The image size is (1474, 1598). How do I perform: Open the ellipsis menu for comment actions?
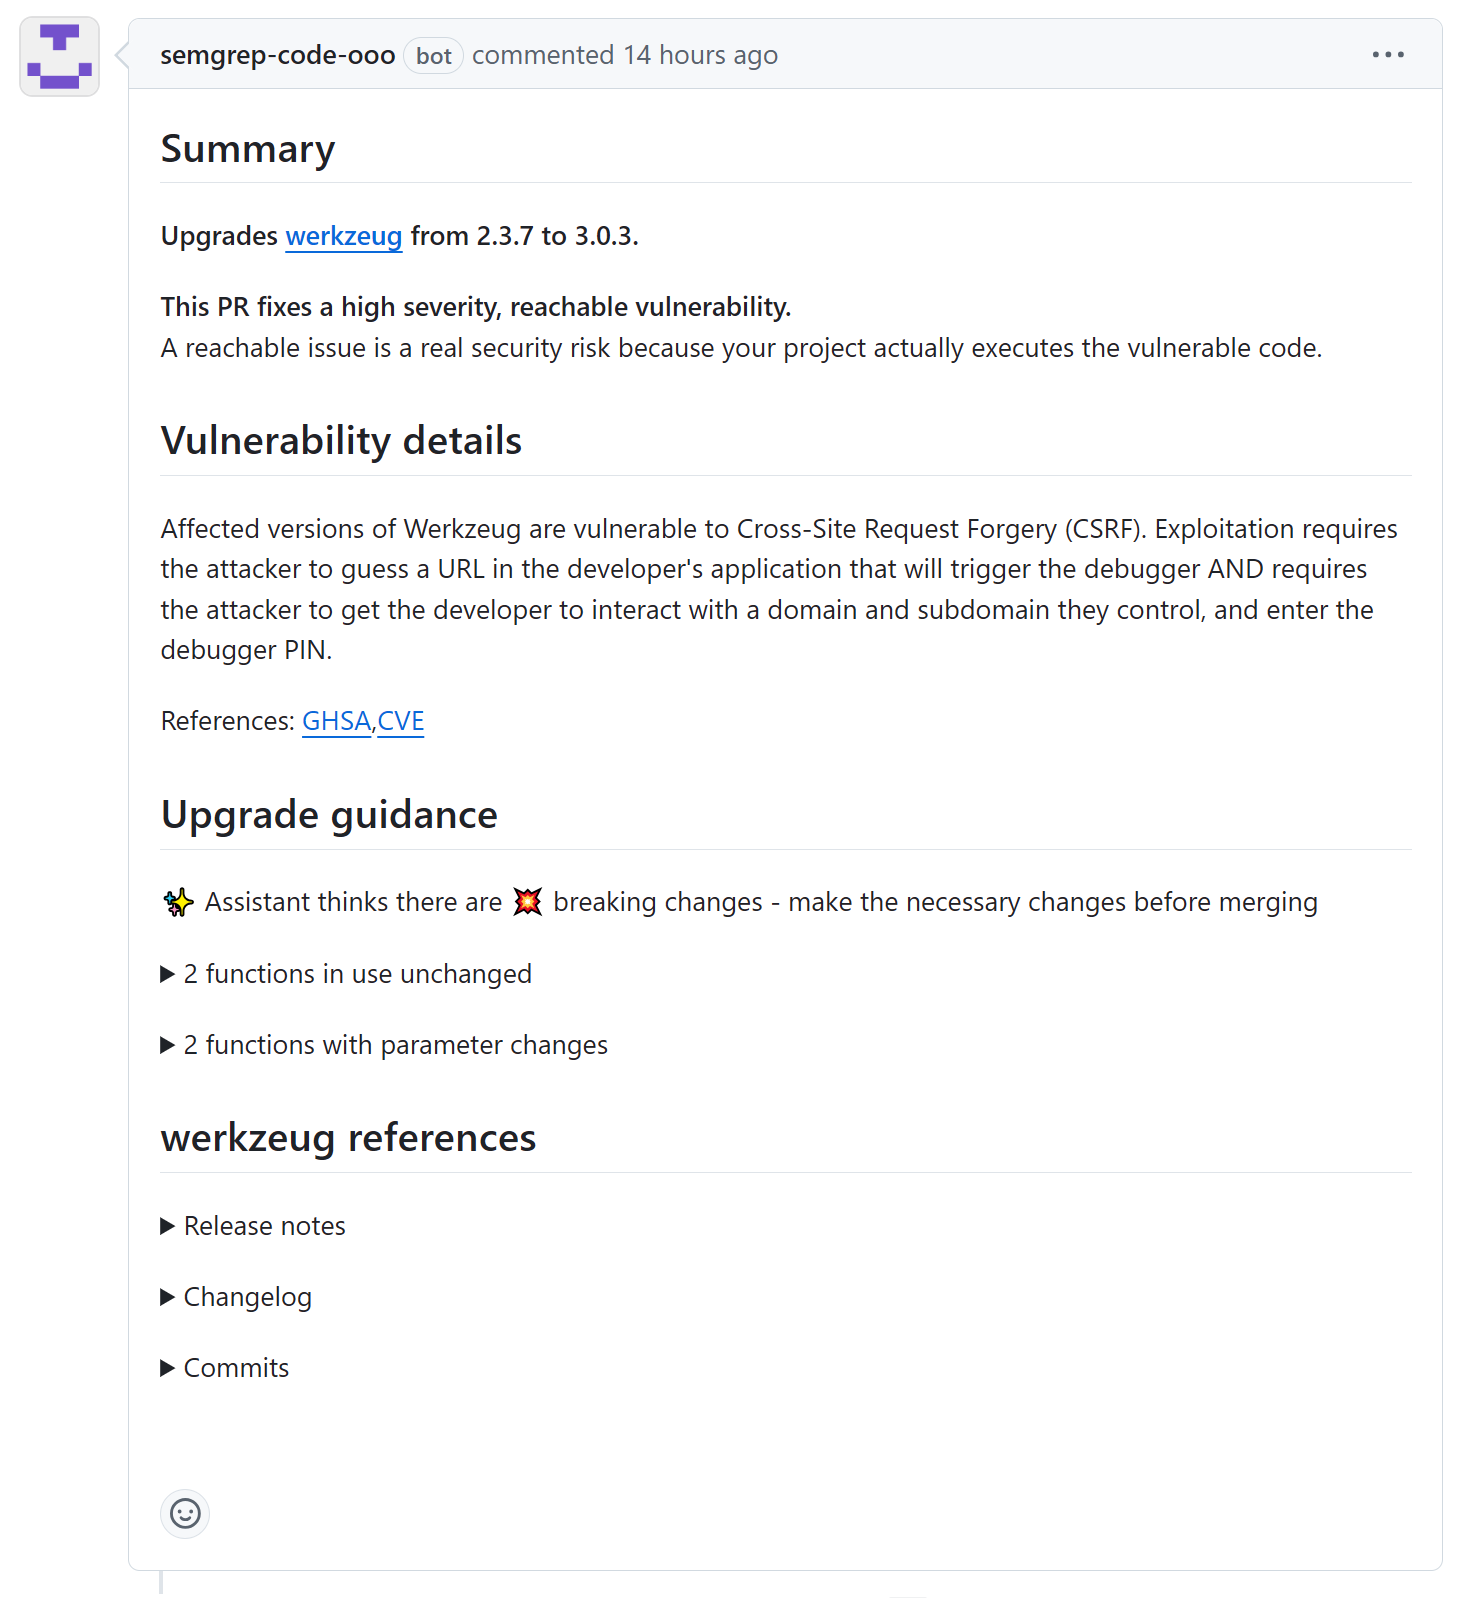(x=1388, y=55)
